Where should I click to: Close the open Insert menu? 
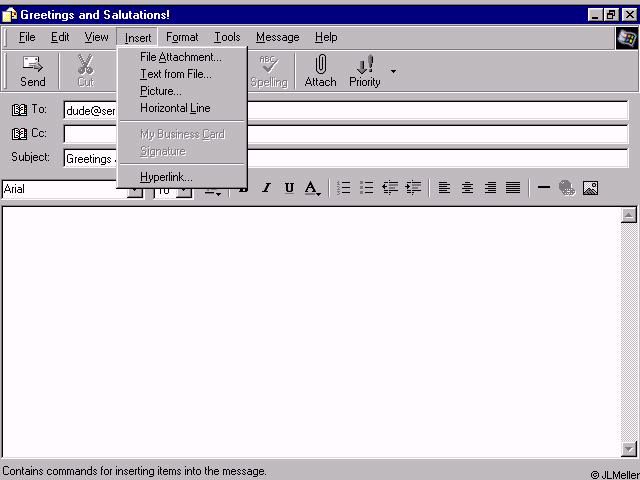point(138,38)
